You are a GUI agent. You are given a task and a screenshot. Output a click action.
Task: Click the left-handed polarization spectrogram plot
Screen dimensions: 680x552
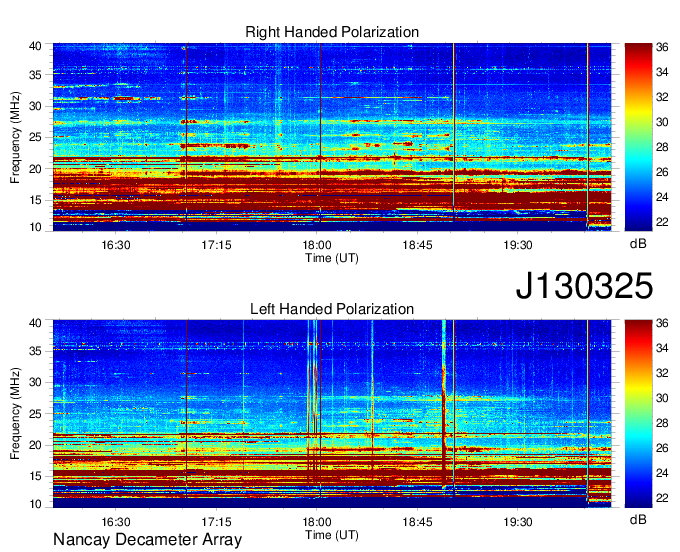332,414
